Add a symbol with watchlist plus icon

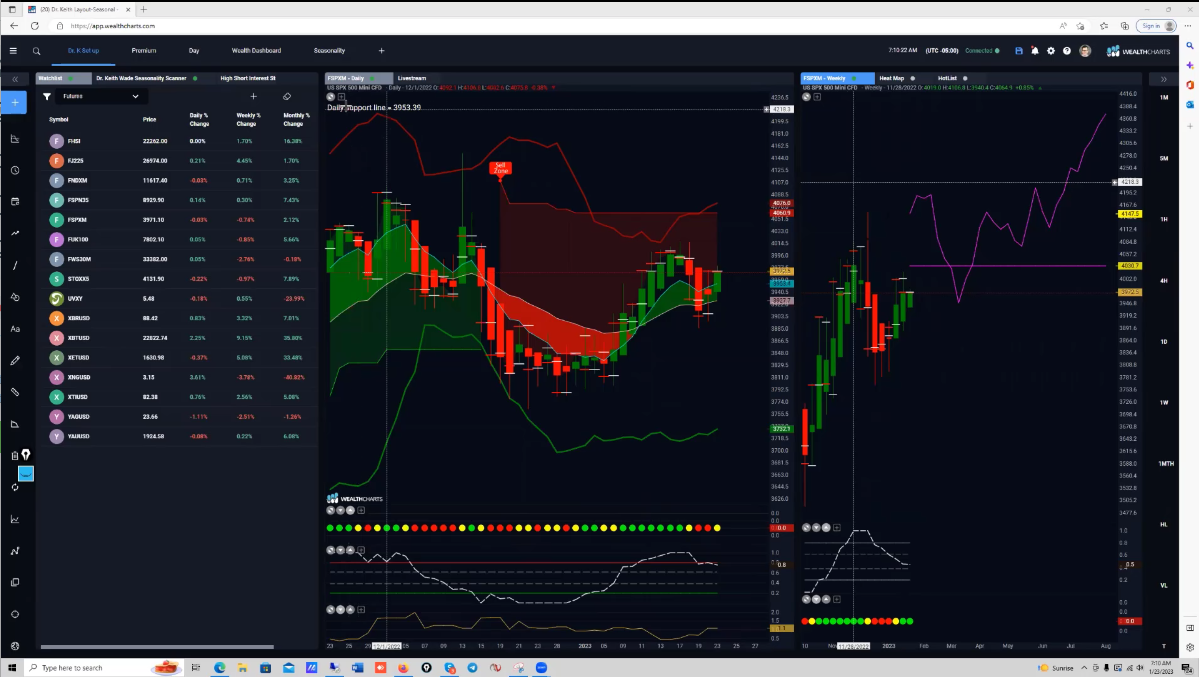pyautogui.click(x=253, y=96)
